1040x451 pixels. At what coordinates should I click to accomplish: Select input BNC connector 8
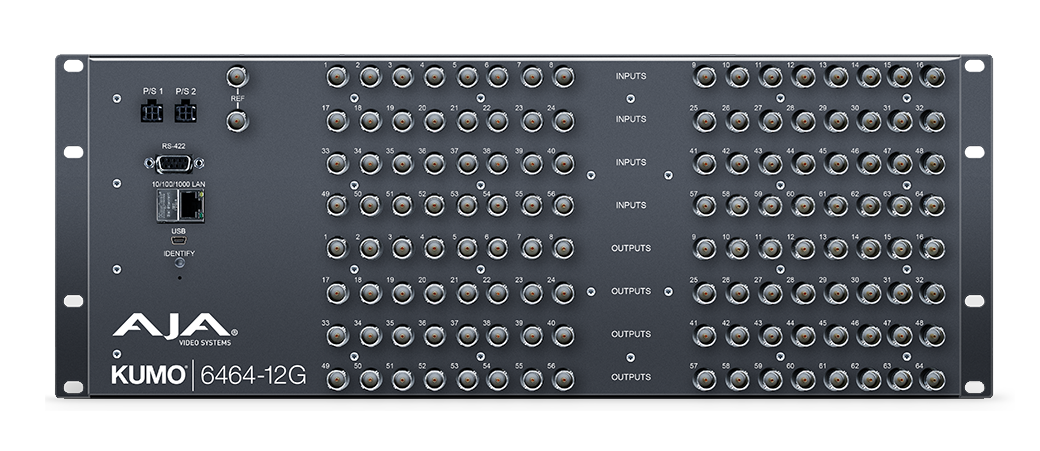[x=563, y=77]
